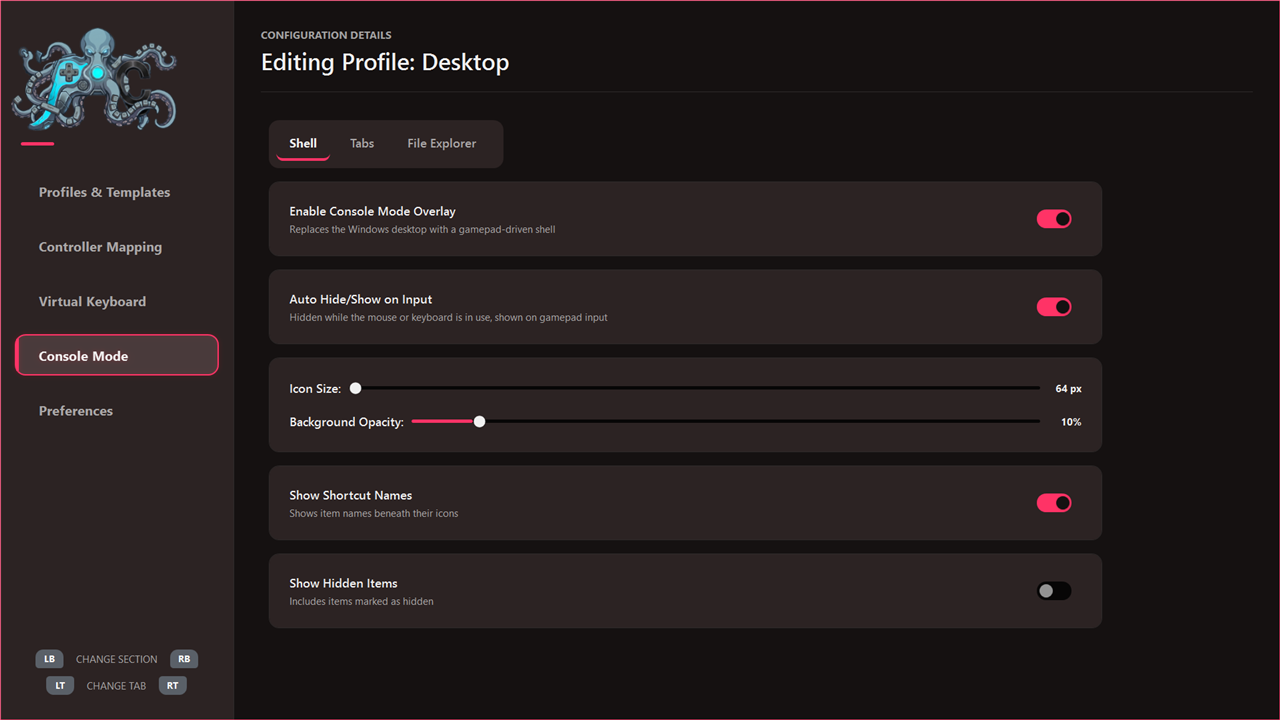Image resolution: width=1280 pixels, height=720 pixels.
Task: Disable the Console Mode Overlay toggle
Action: [1054, 219]
